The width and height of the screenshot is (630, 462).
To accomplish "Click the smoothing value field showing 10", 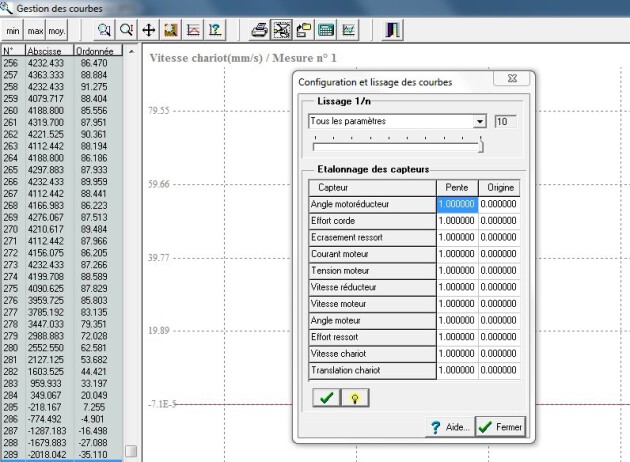I will pyautogui.click(x=505, y=121).
